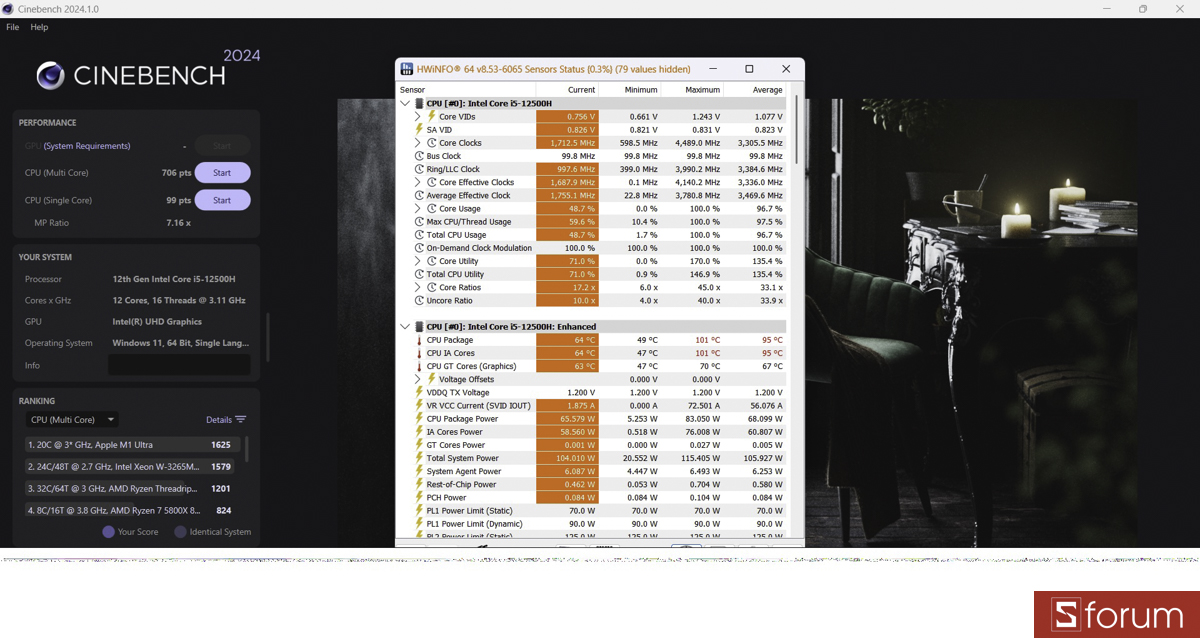Collapse the i5-12500H Enhanced sensor group
The height and width of the screenshot is (638, 1200).
405,327
